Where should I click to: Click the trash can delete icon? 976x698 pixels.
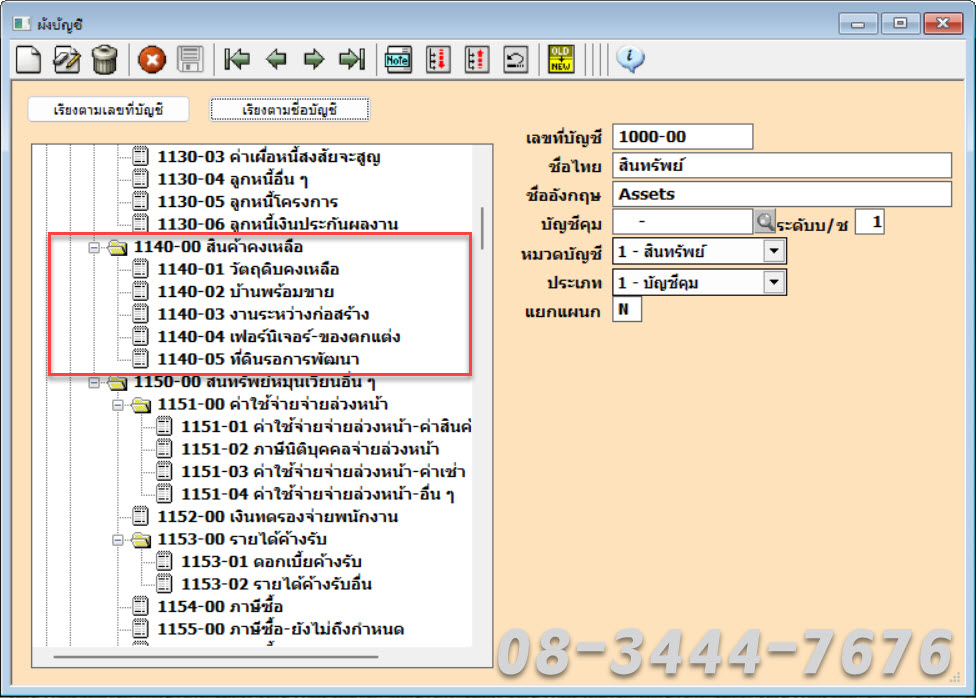[x=105, y=60]
